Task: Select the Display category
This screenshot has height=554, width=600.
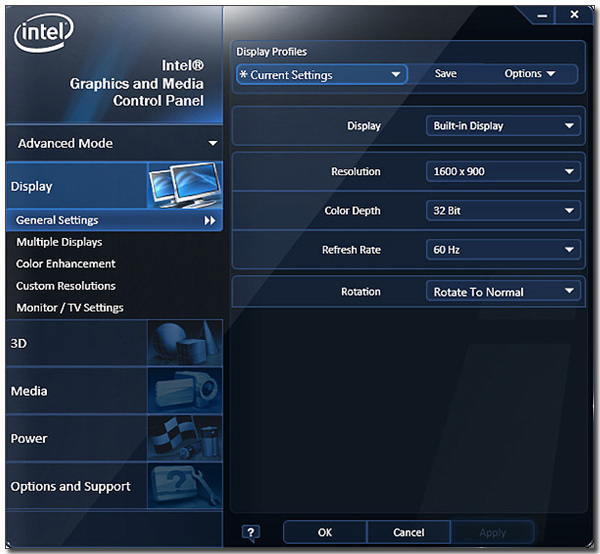Action: pyautogui.click(x=114, y=186)
